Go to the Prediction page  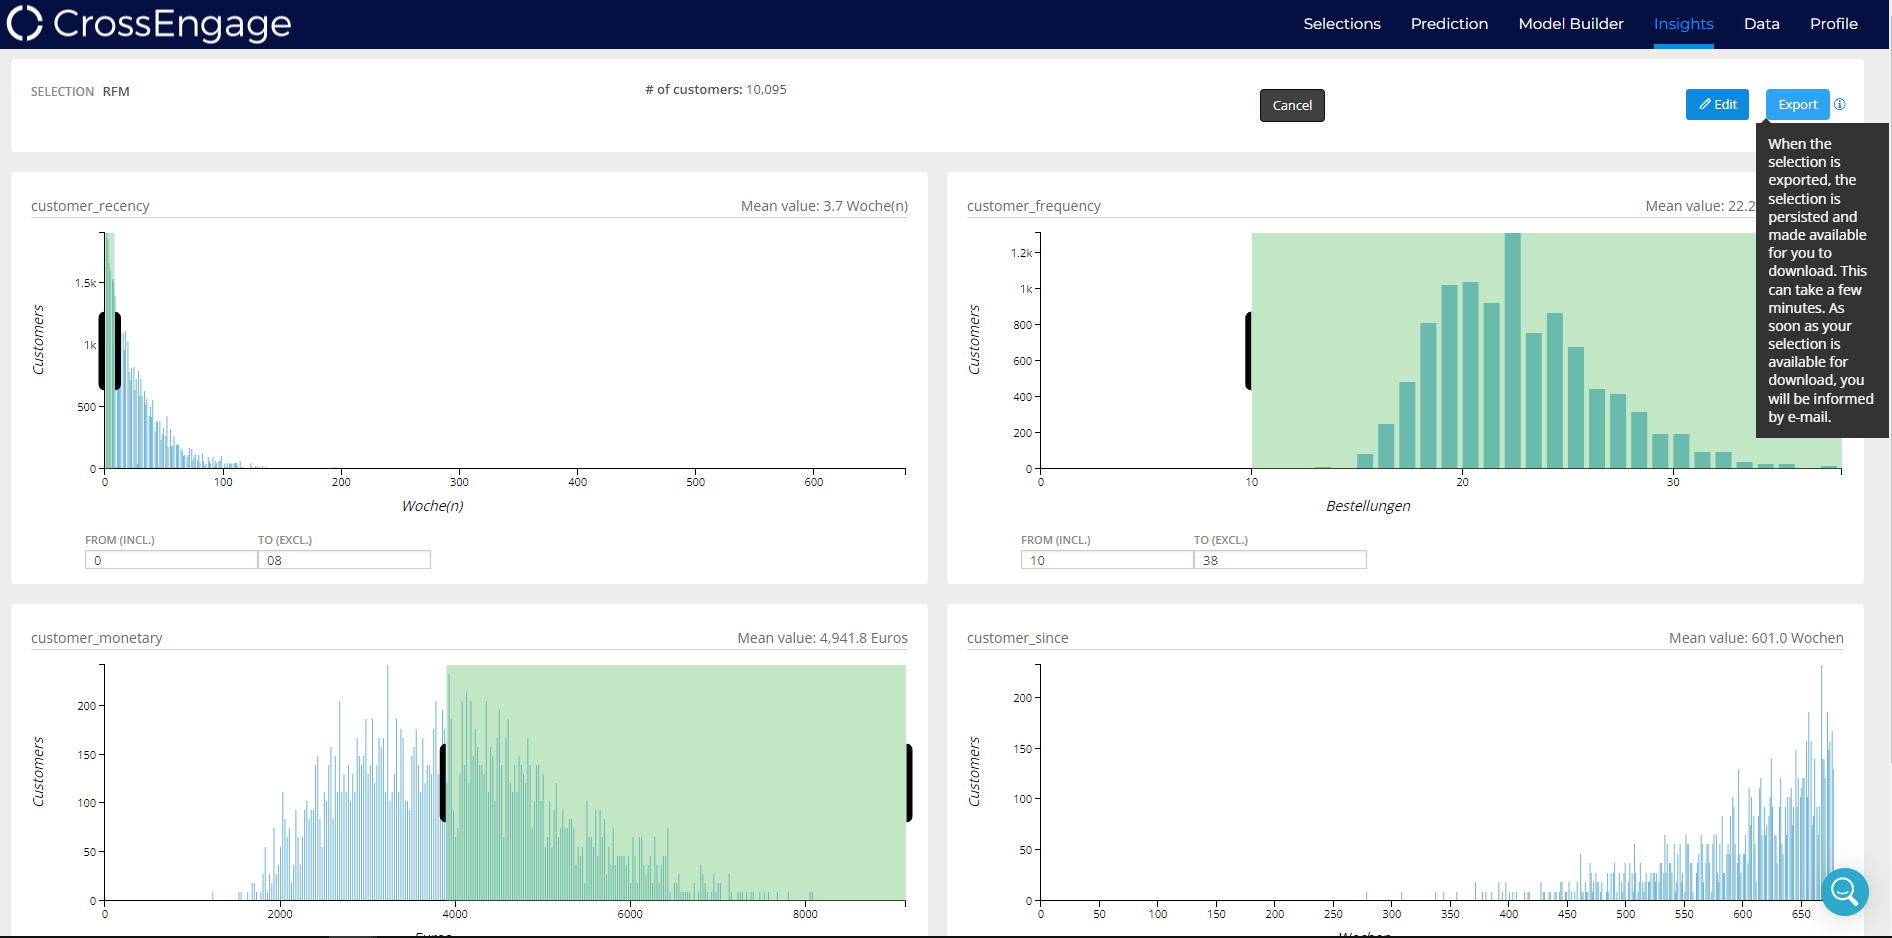click(1449, 24)
